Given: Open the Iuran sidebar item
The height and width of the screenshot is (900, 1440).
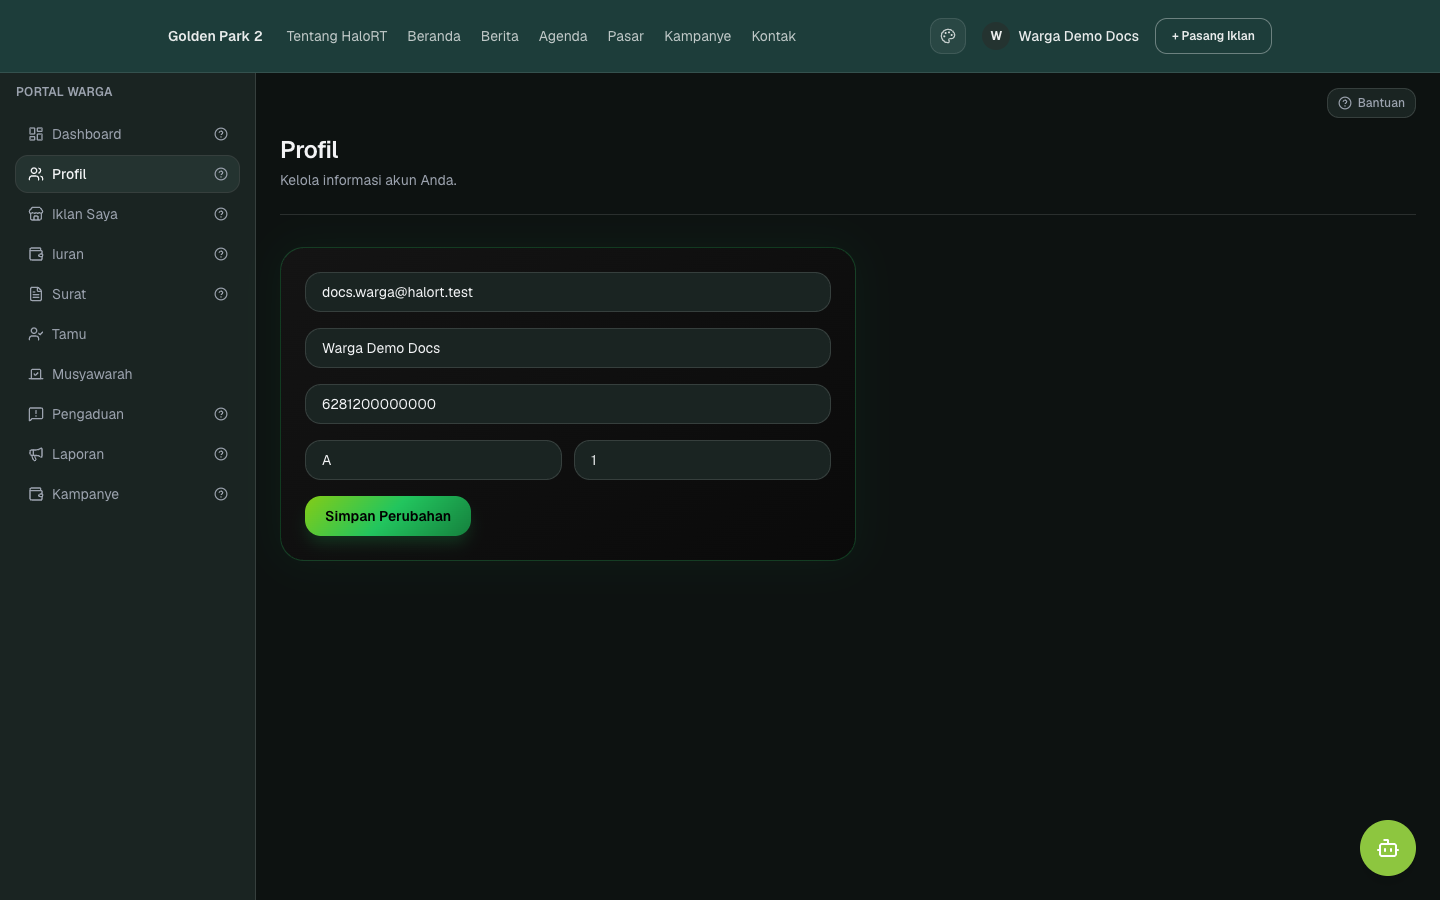Looking at the screenshot, I should click(x=127, y=254).
